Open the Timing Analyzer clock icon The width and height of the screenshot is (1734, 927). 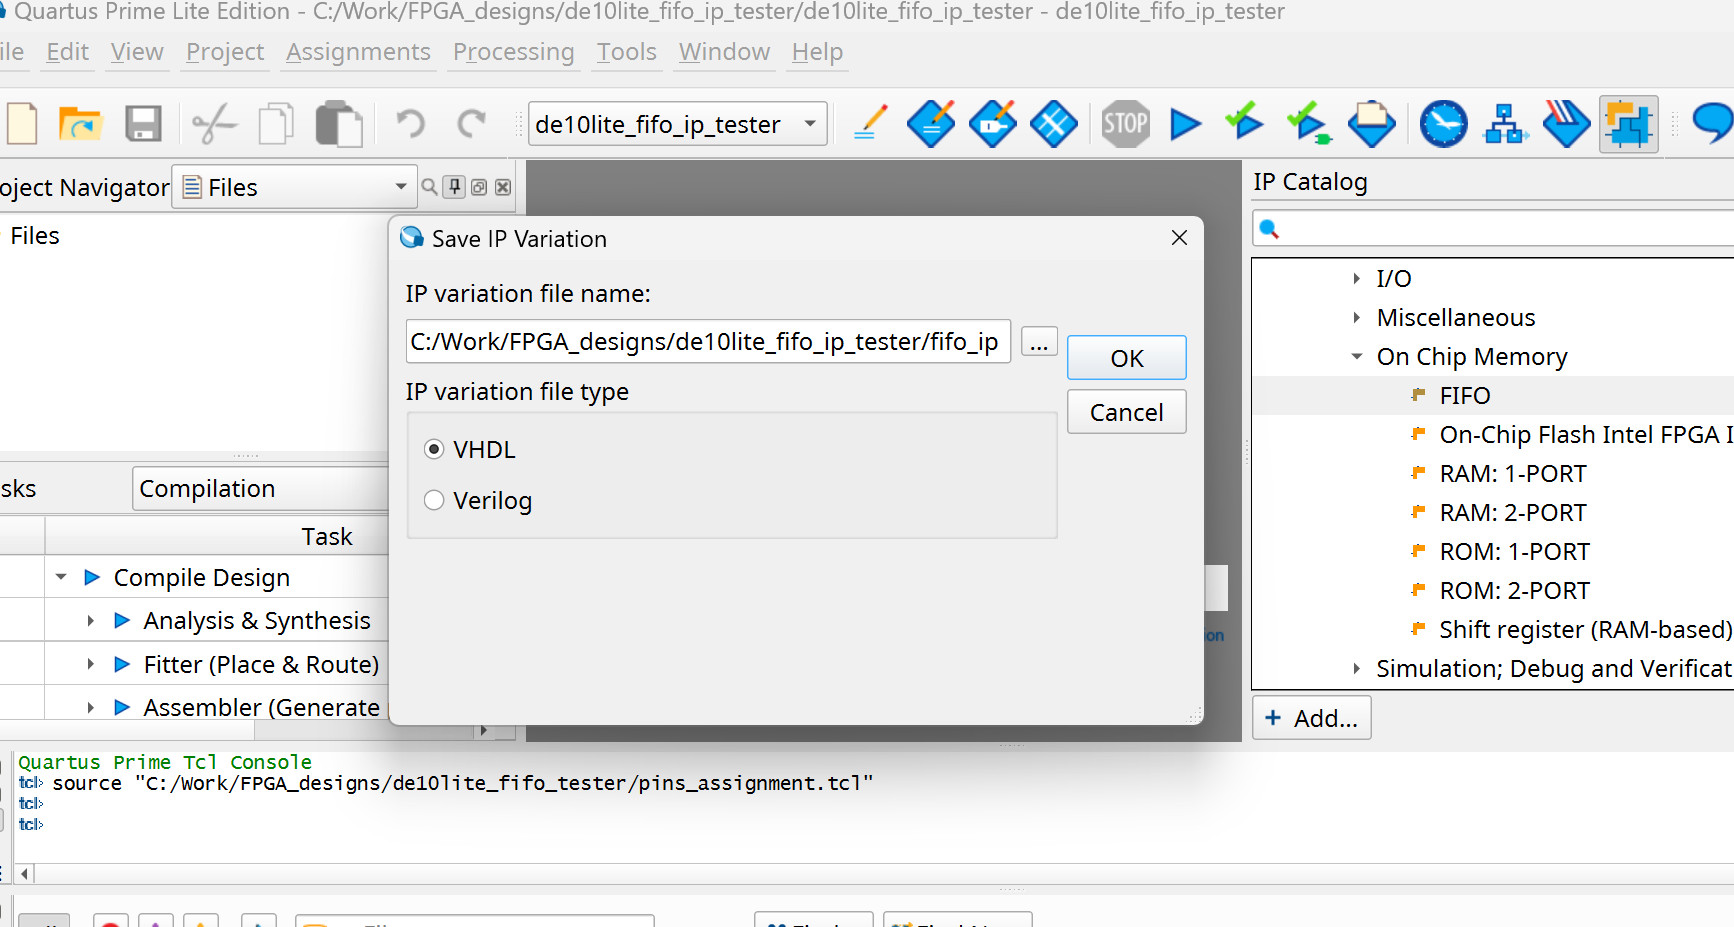1443,124
